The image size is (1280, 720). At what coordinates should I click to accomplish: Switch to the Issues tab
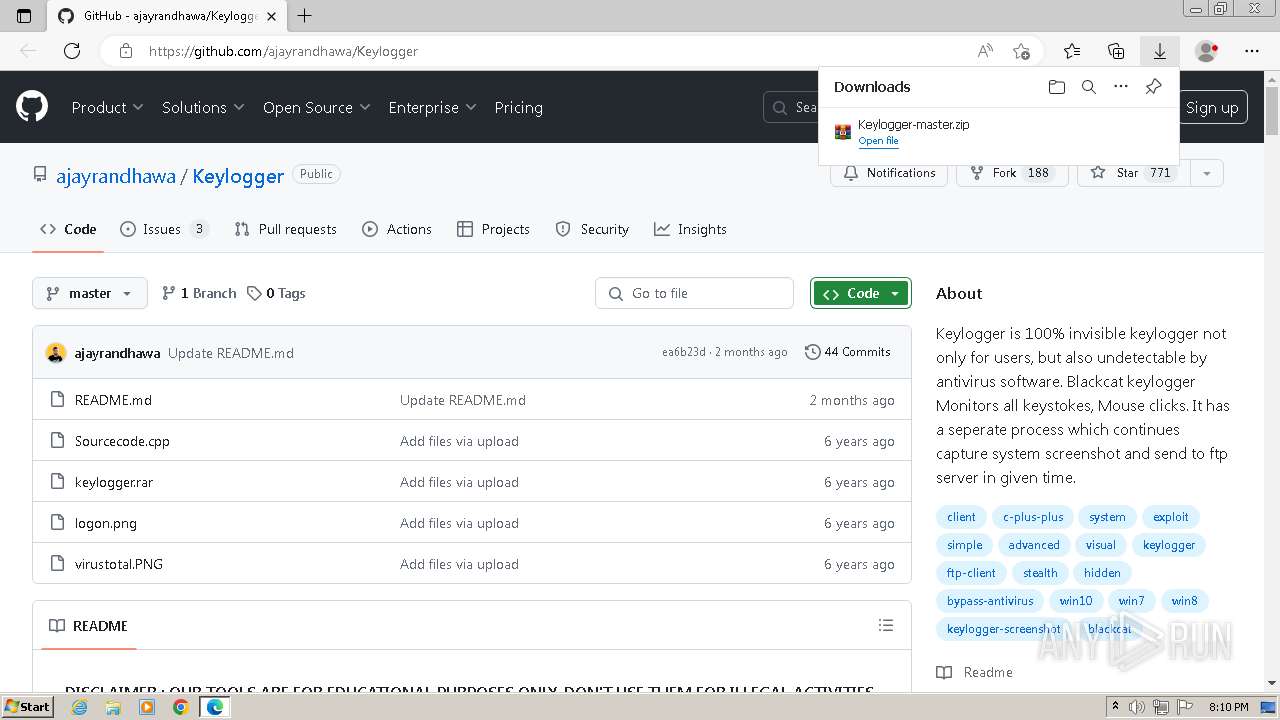click(x=164, y=229)
